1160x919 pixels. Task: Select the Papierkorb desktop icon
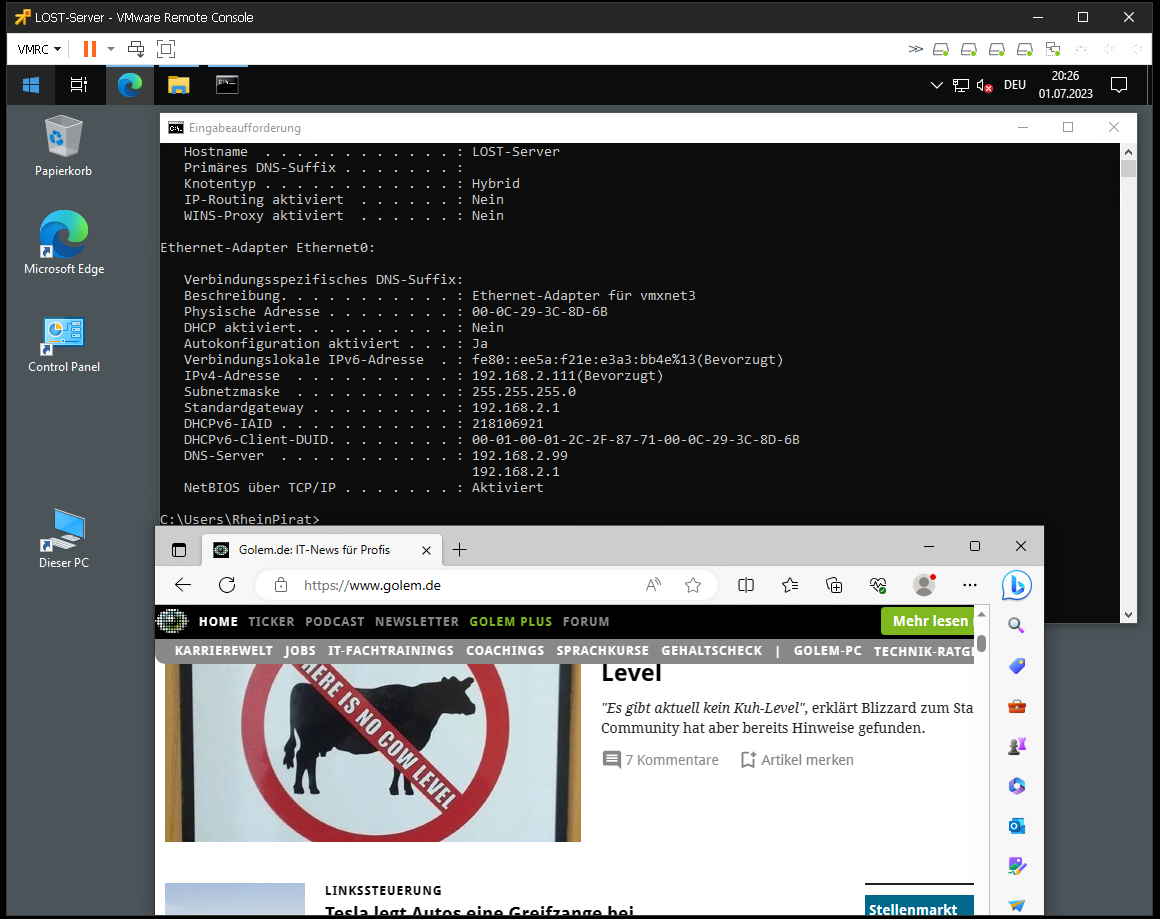64,146
